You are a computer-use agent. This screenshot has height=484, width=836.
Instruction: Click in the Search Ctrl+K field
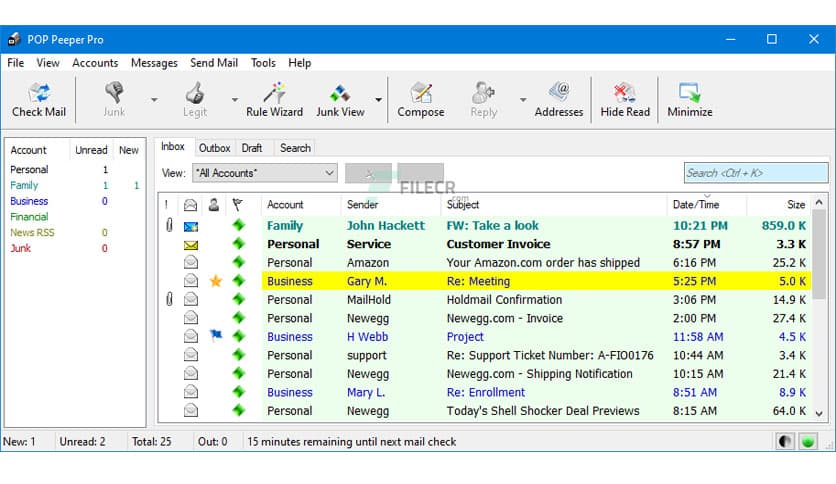pyautogui.click(x=756, y=173)
